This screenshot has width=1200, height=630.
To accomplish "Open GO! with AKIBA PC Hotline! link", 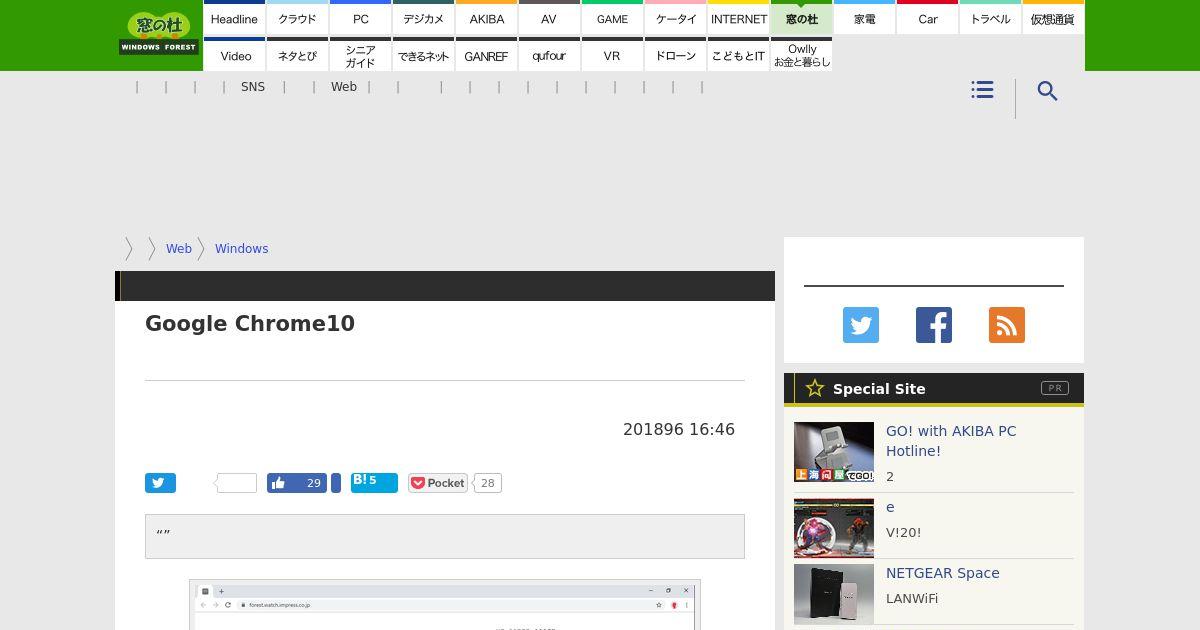I will point(951,441).
